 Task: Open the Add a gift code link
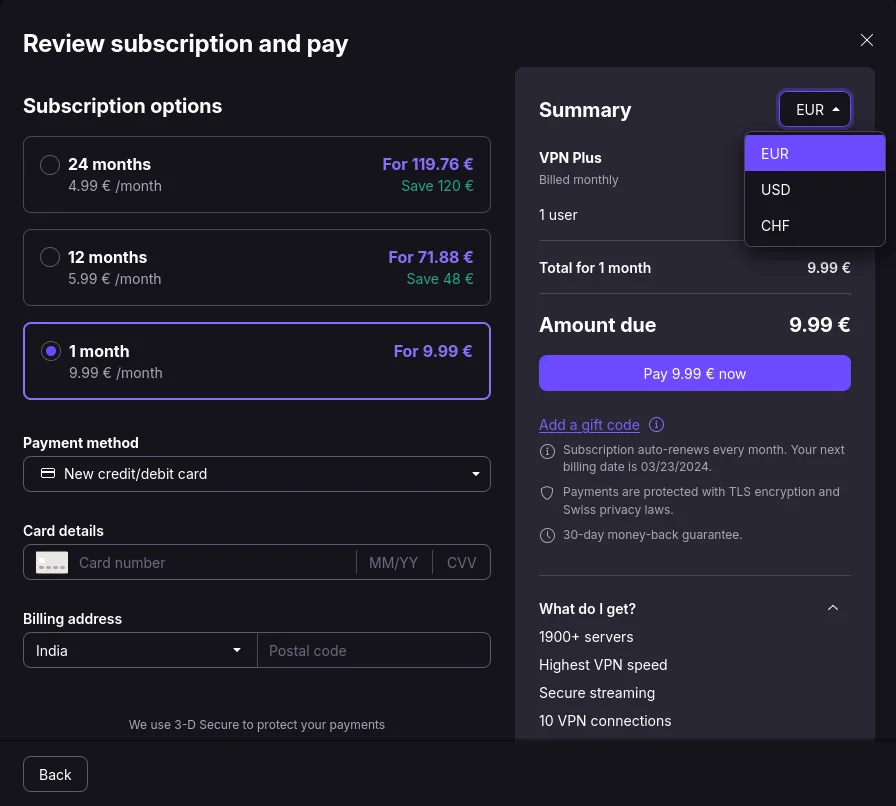(x=589, y=425)
